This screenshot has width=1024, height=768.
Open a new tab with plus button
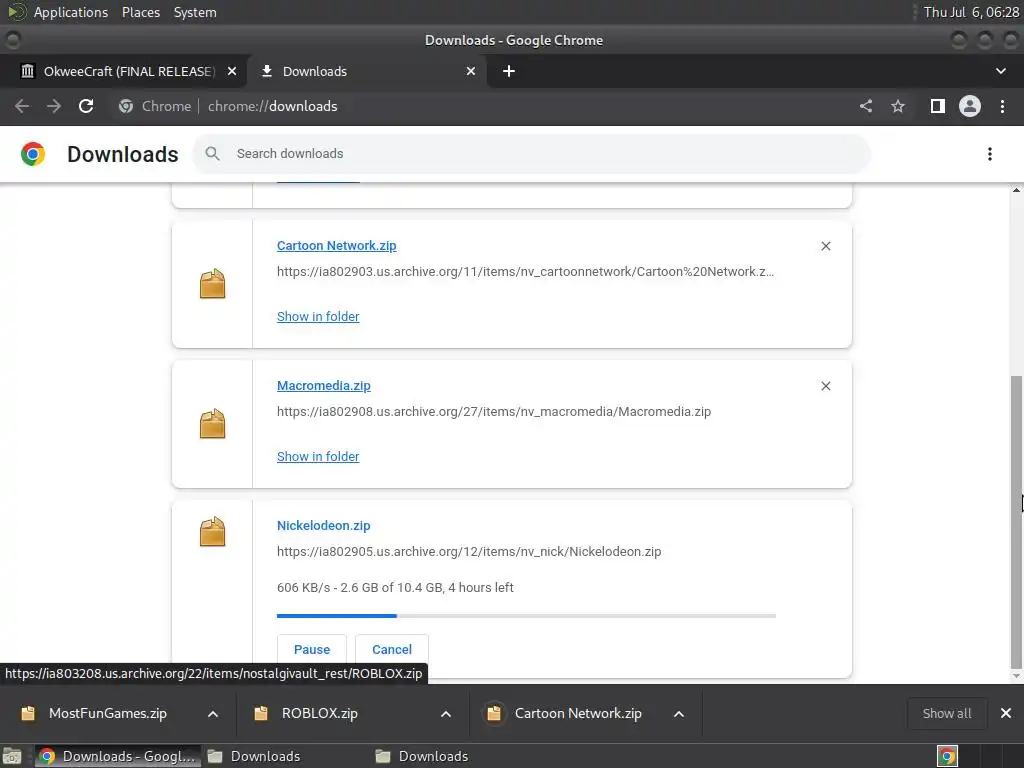click(509, 71)
